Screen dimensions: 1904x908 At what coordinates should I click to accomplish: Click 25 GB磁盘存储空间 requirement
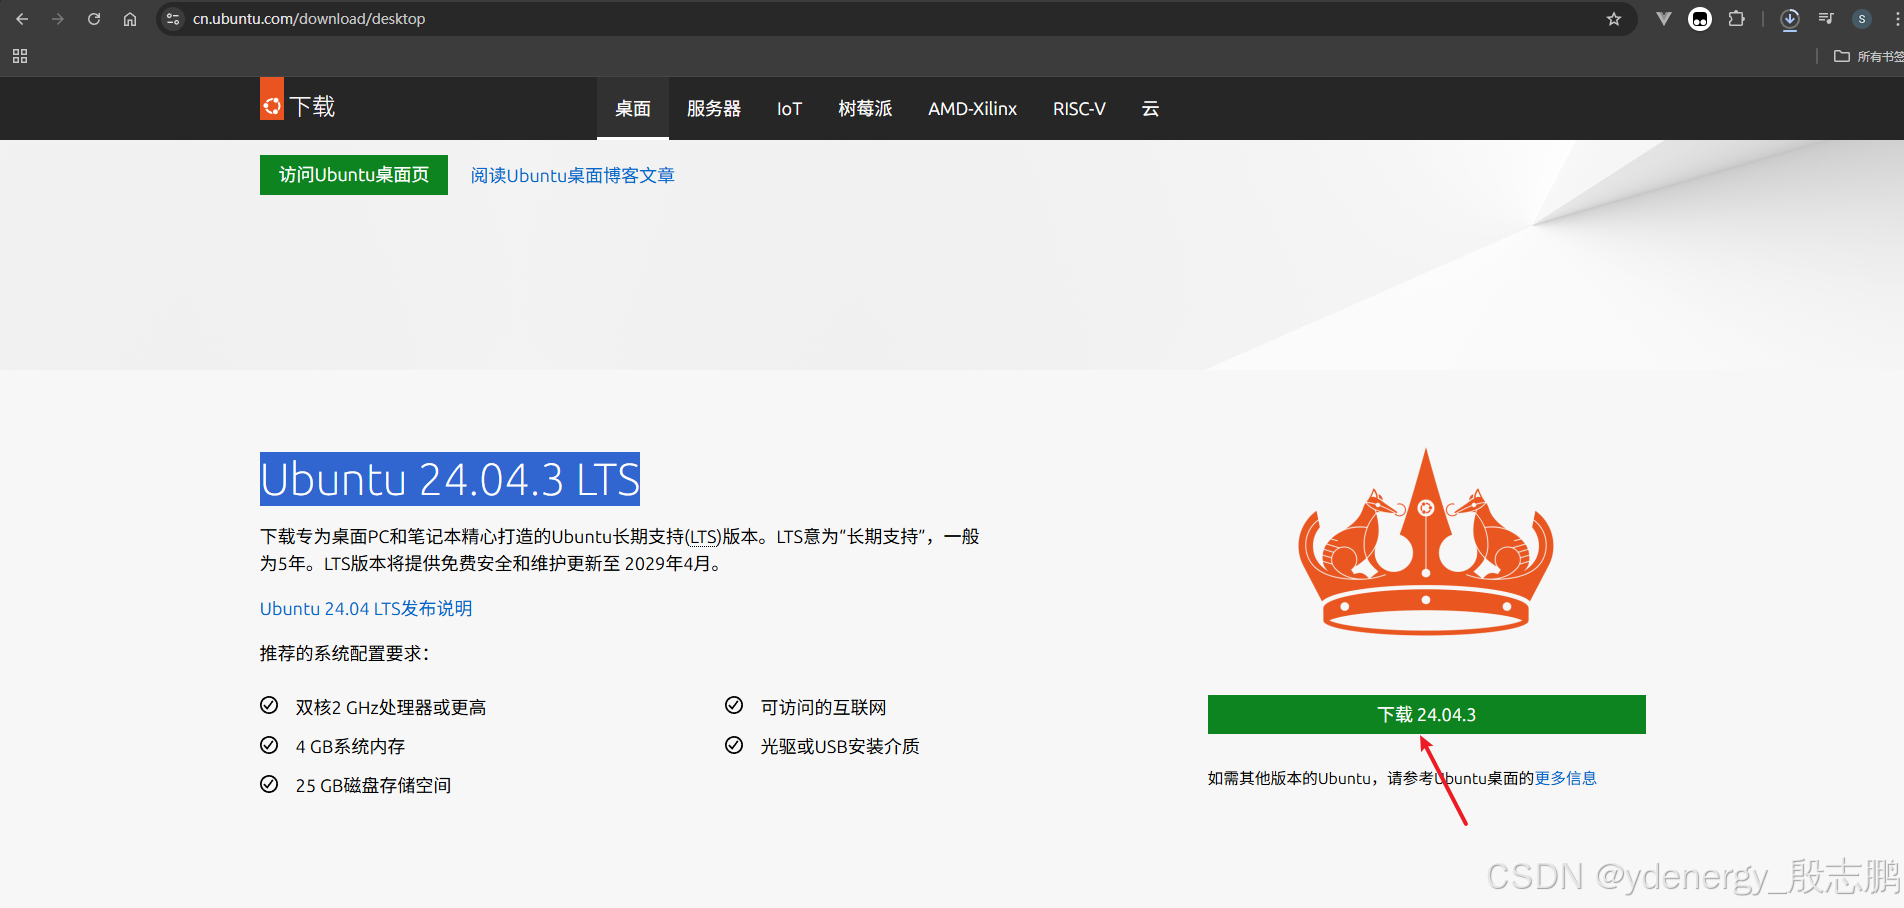pyautogui.click(x=373, y=785)
